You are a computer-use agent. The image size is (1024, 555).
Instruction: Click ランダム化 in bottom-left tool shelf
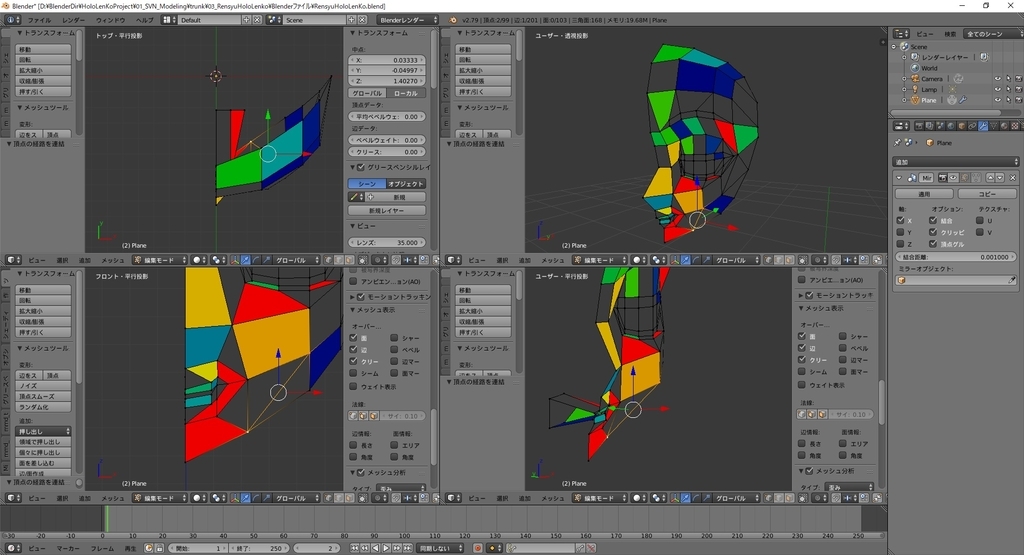(43, 407)
